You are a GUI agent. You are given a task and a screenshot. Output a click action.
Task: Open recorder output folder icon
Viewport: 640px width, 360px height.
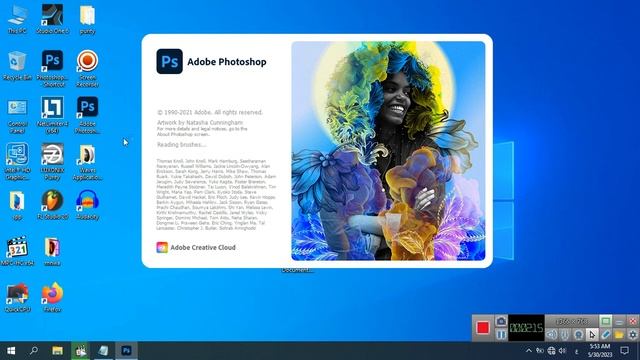(x=619, y=334)
